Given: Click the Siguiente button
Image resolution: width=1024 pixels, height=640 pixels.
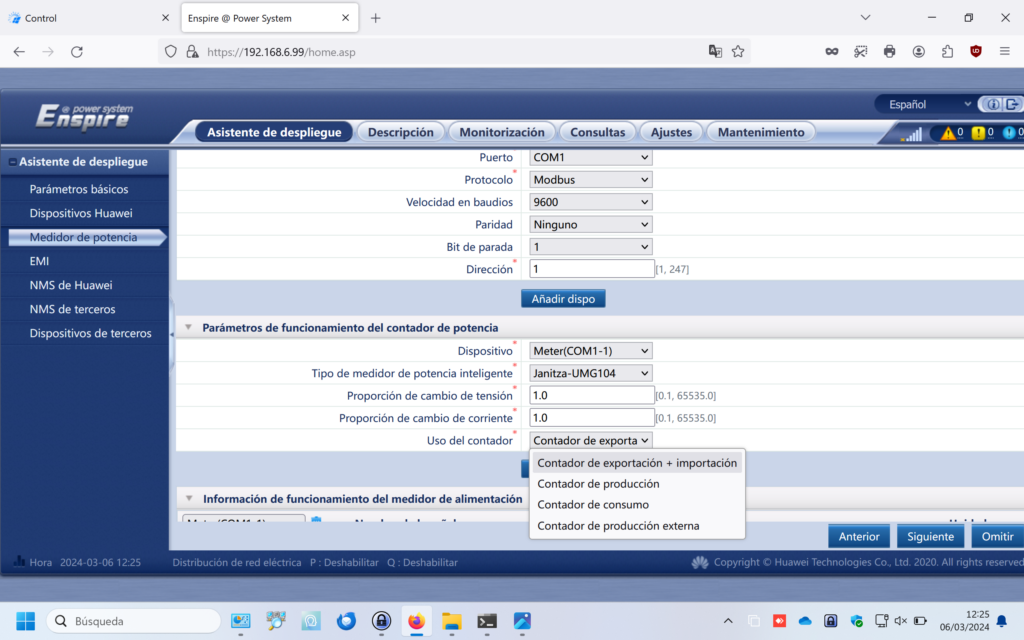Looking at the screenshot, I should tap(930, 537).
